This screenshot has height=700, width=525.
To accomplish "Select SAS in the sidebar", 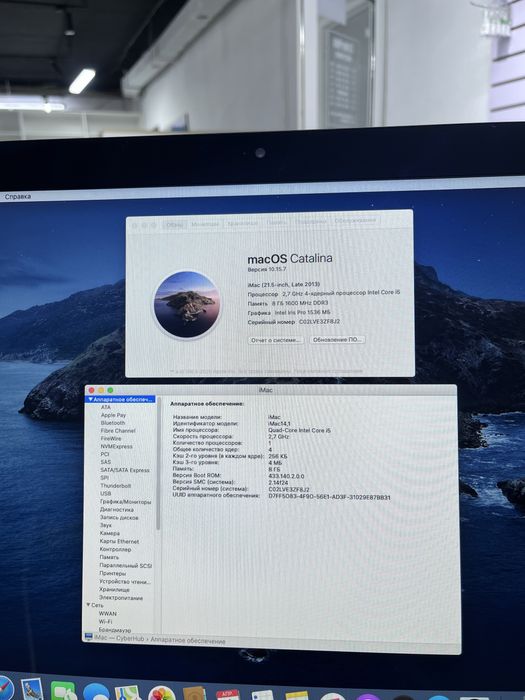I will pyautogui.click(x=105, y=462).
